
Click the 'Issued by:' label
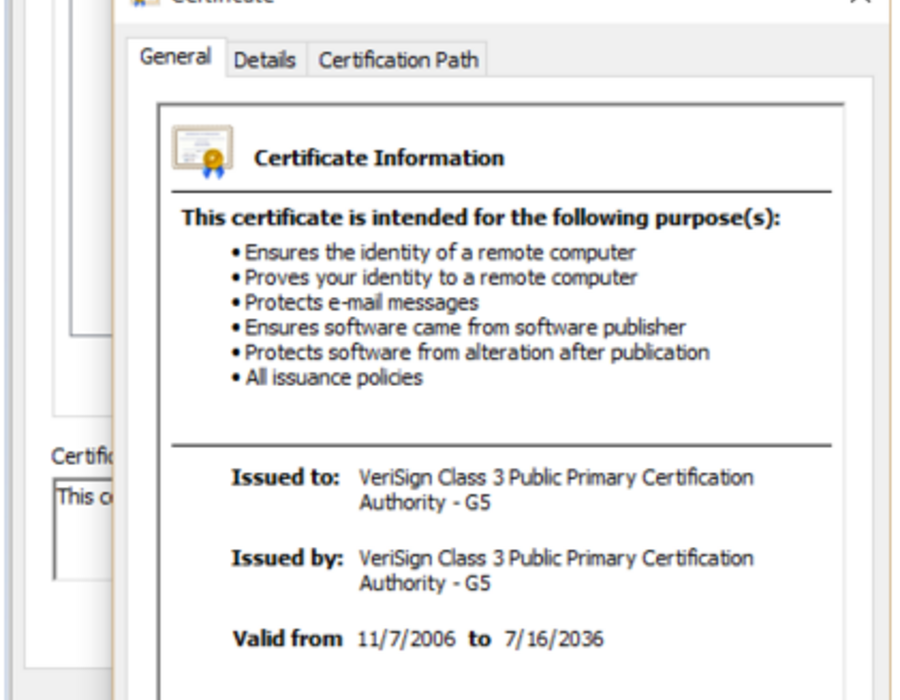coord(287,558)
